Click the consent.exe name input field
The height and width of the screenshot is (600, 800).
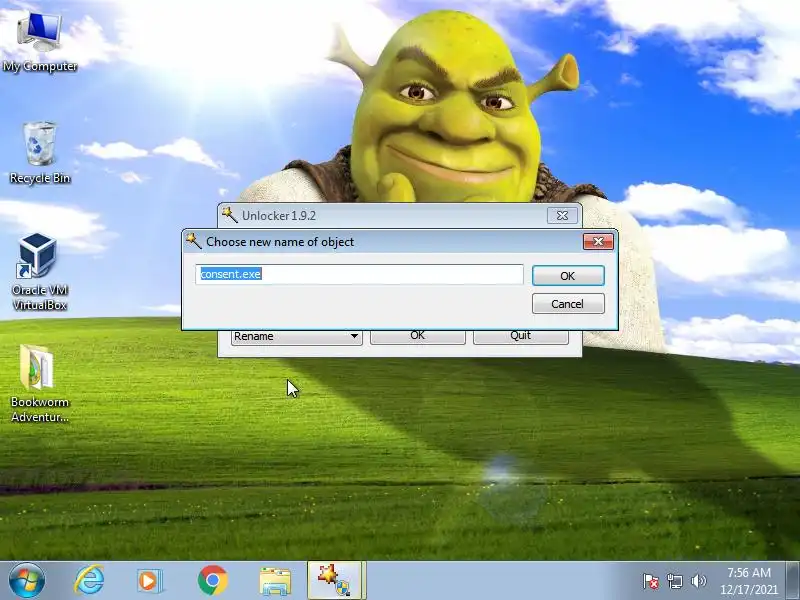pos(359,274)
